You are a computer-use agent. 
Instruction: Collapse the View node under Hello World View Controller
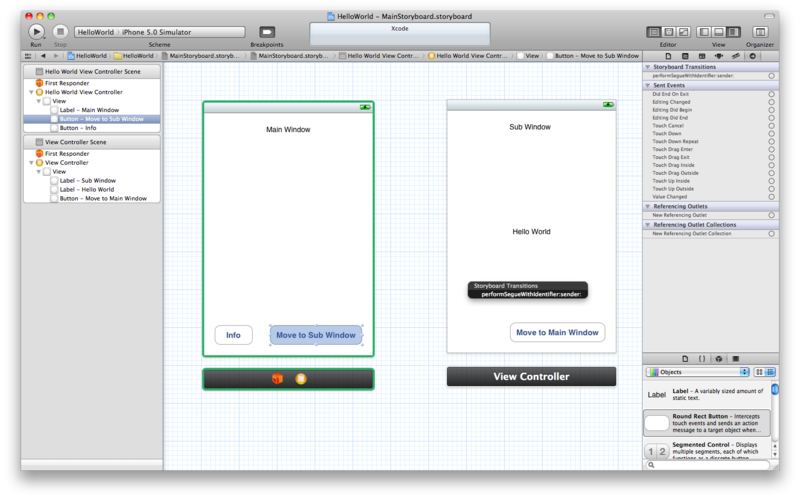click(39, 101)
